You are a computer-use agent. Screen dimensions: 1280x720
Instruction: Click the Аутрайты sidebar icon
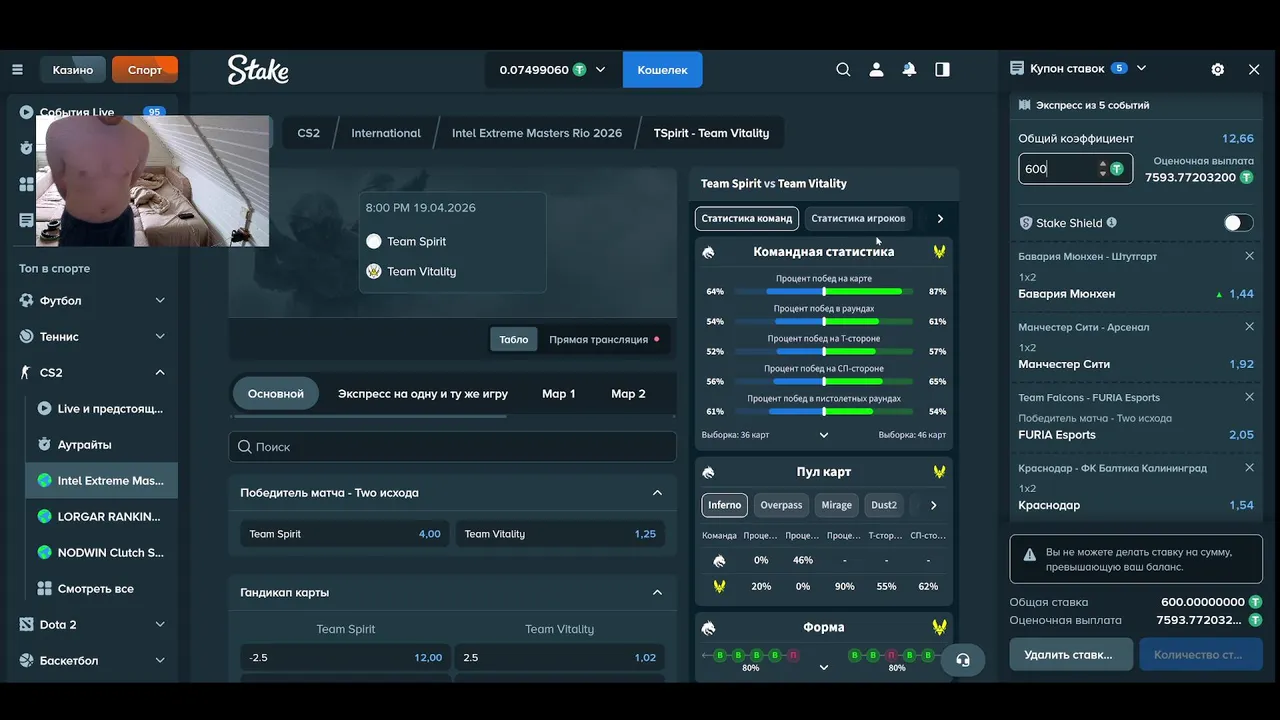[44, 444]
